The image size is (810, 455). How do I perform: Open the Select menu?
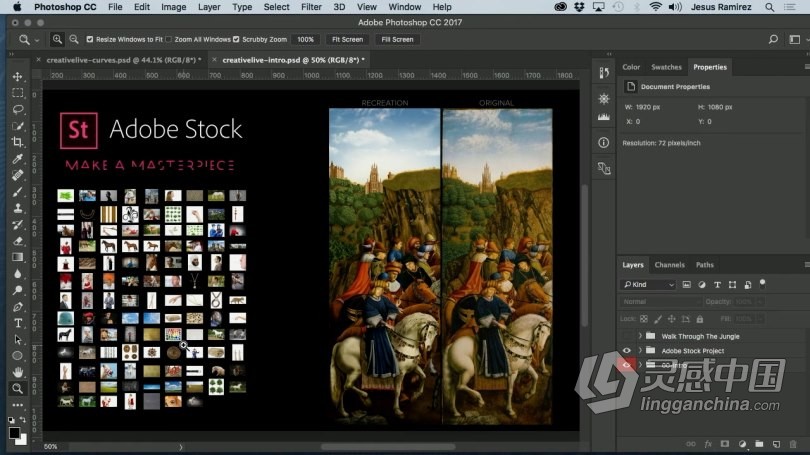point(276,7)
